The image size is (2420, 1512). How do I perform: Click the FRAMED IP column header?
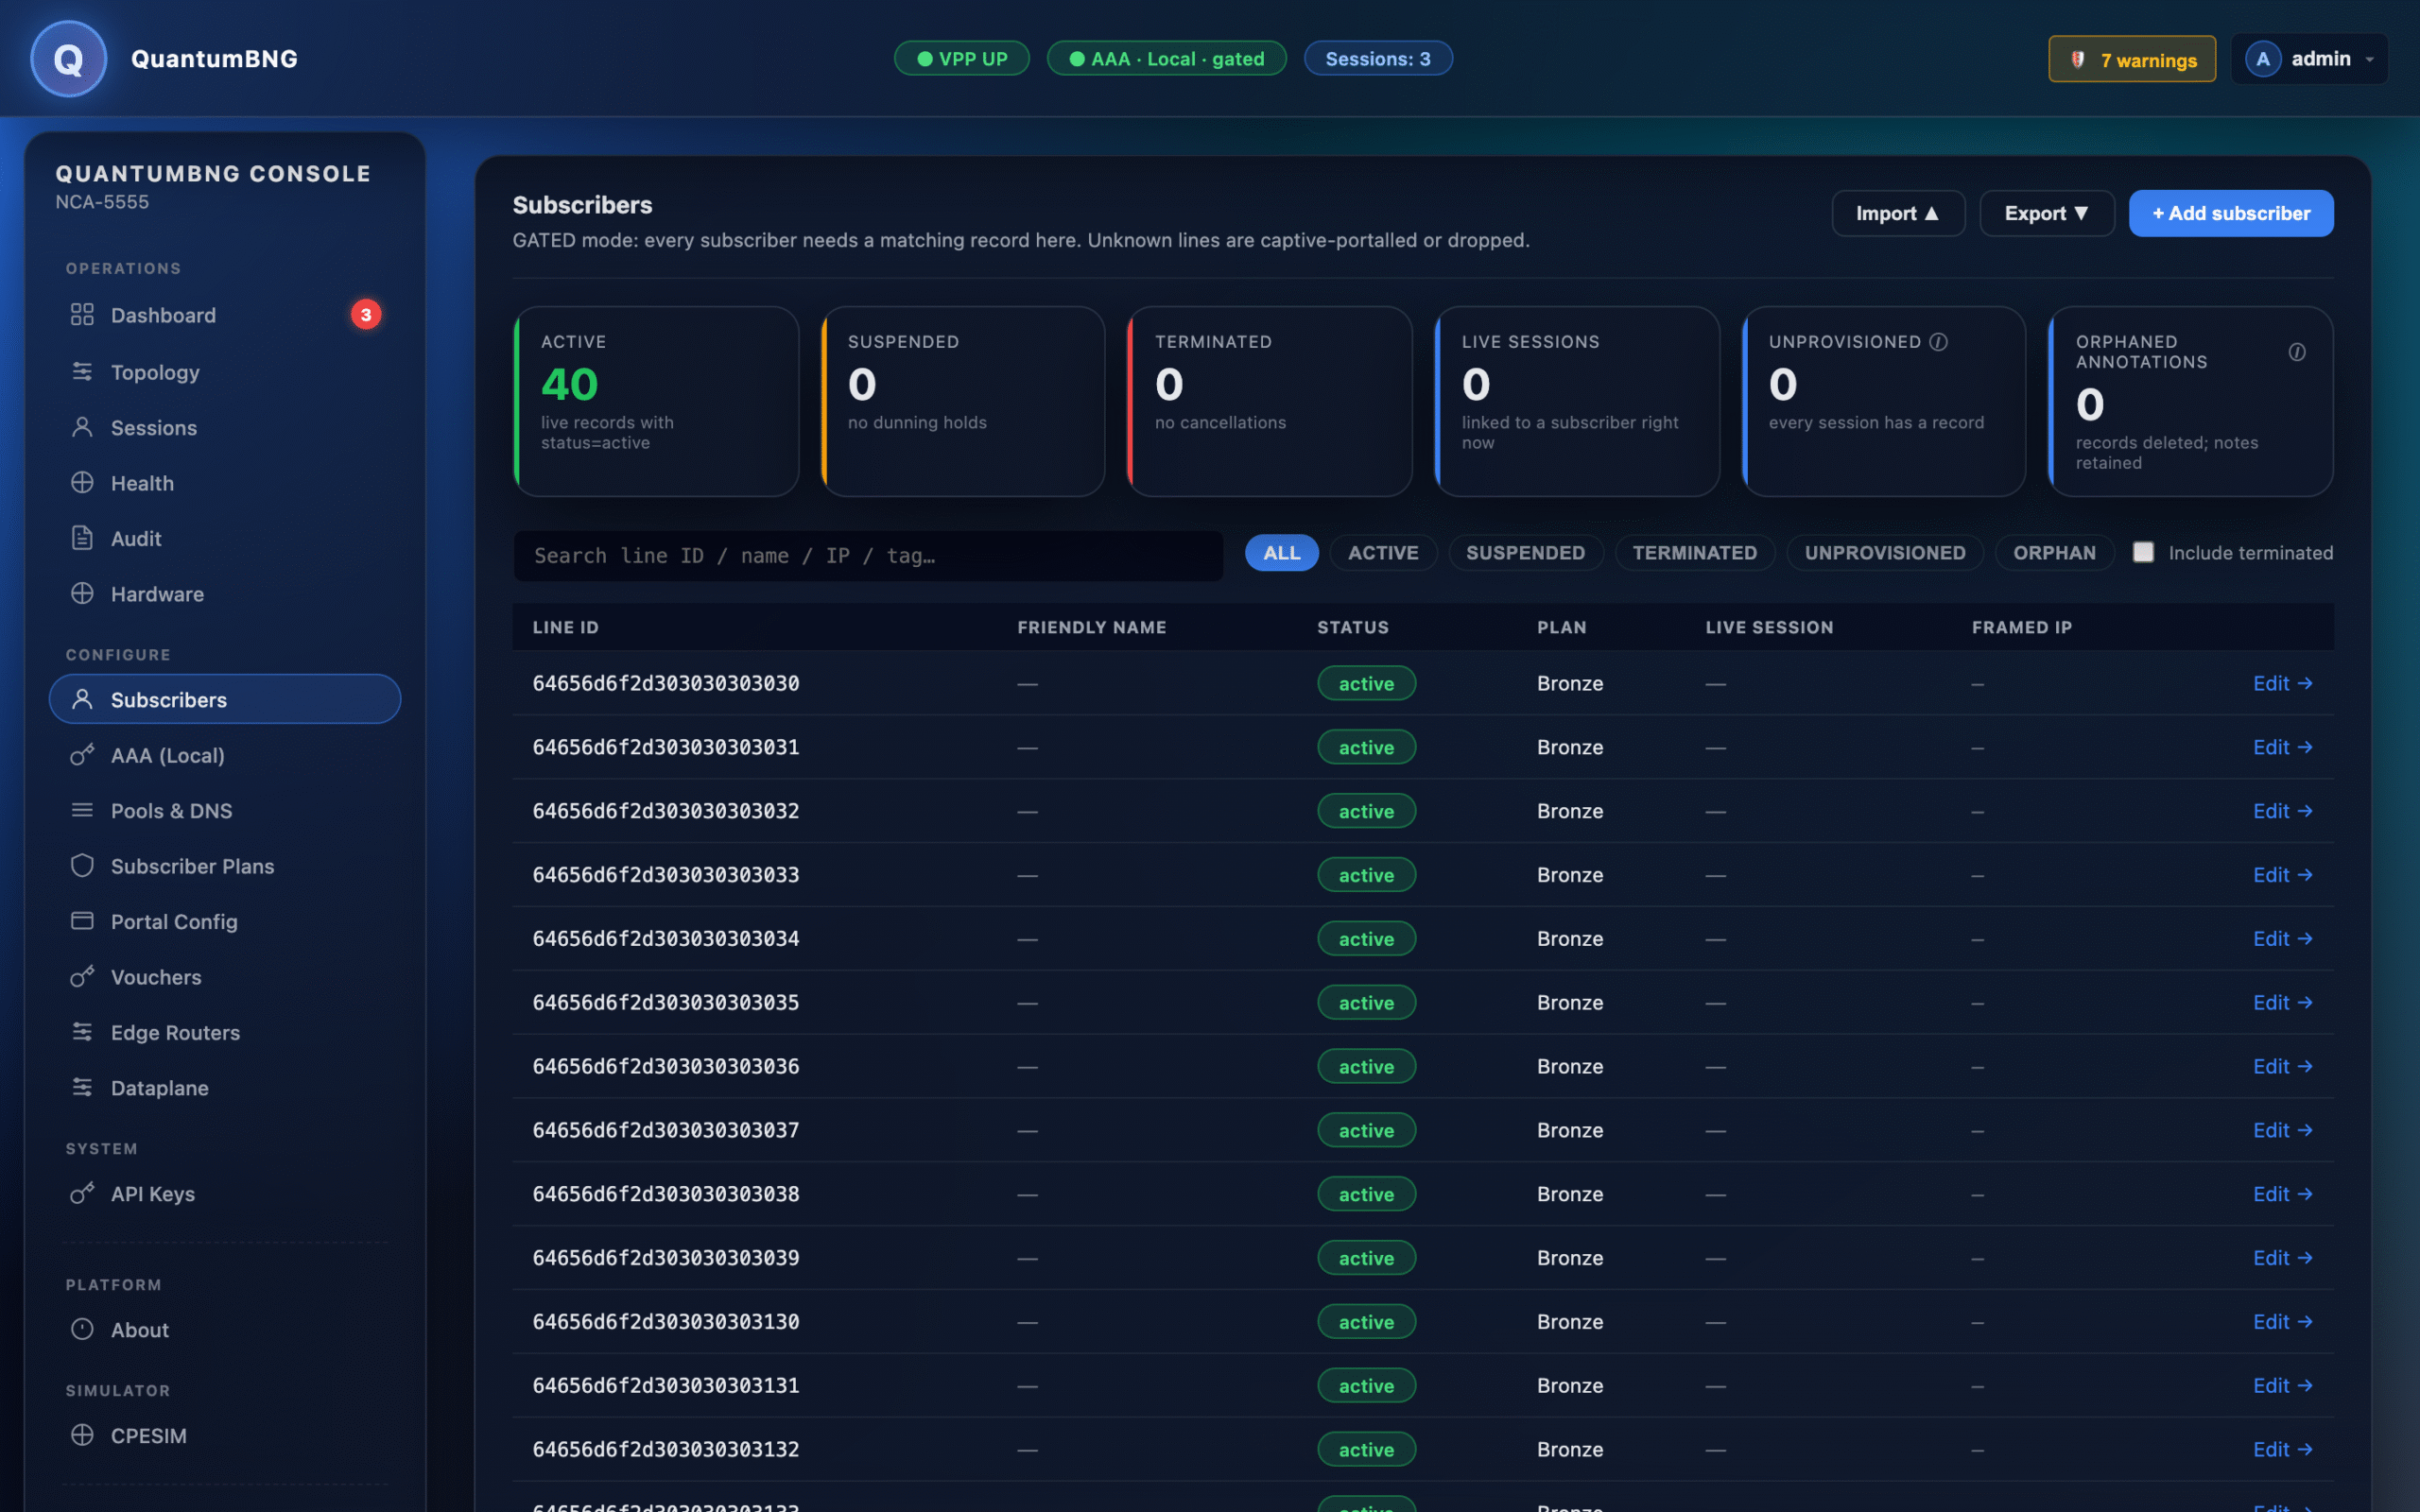[2021, 627]
